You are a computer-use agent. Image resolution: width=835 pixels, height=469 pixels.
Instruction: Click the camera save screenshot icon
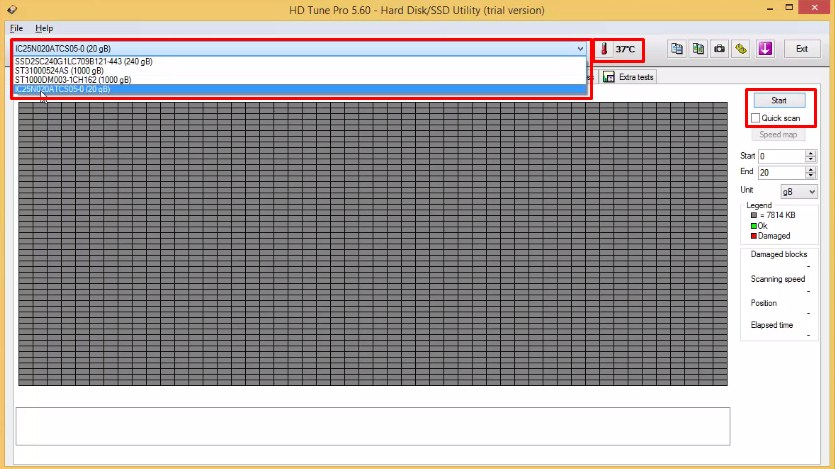[x=719, y=48]
